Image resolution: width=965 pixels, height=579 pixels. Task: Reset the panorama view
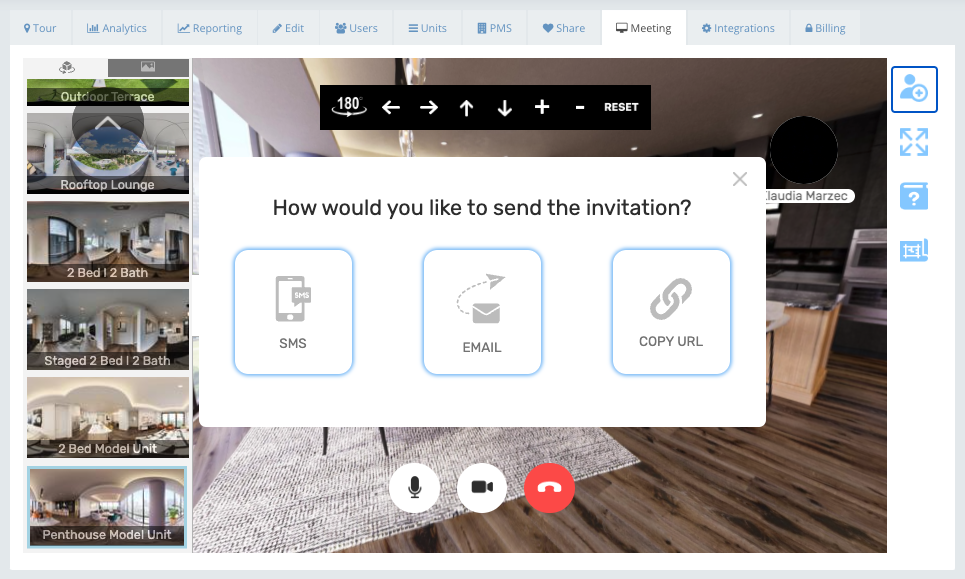click(x=621, y=107)
